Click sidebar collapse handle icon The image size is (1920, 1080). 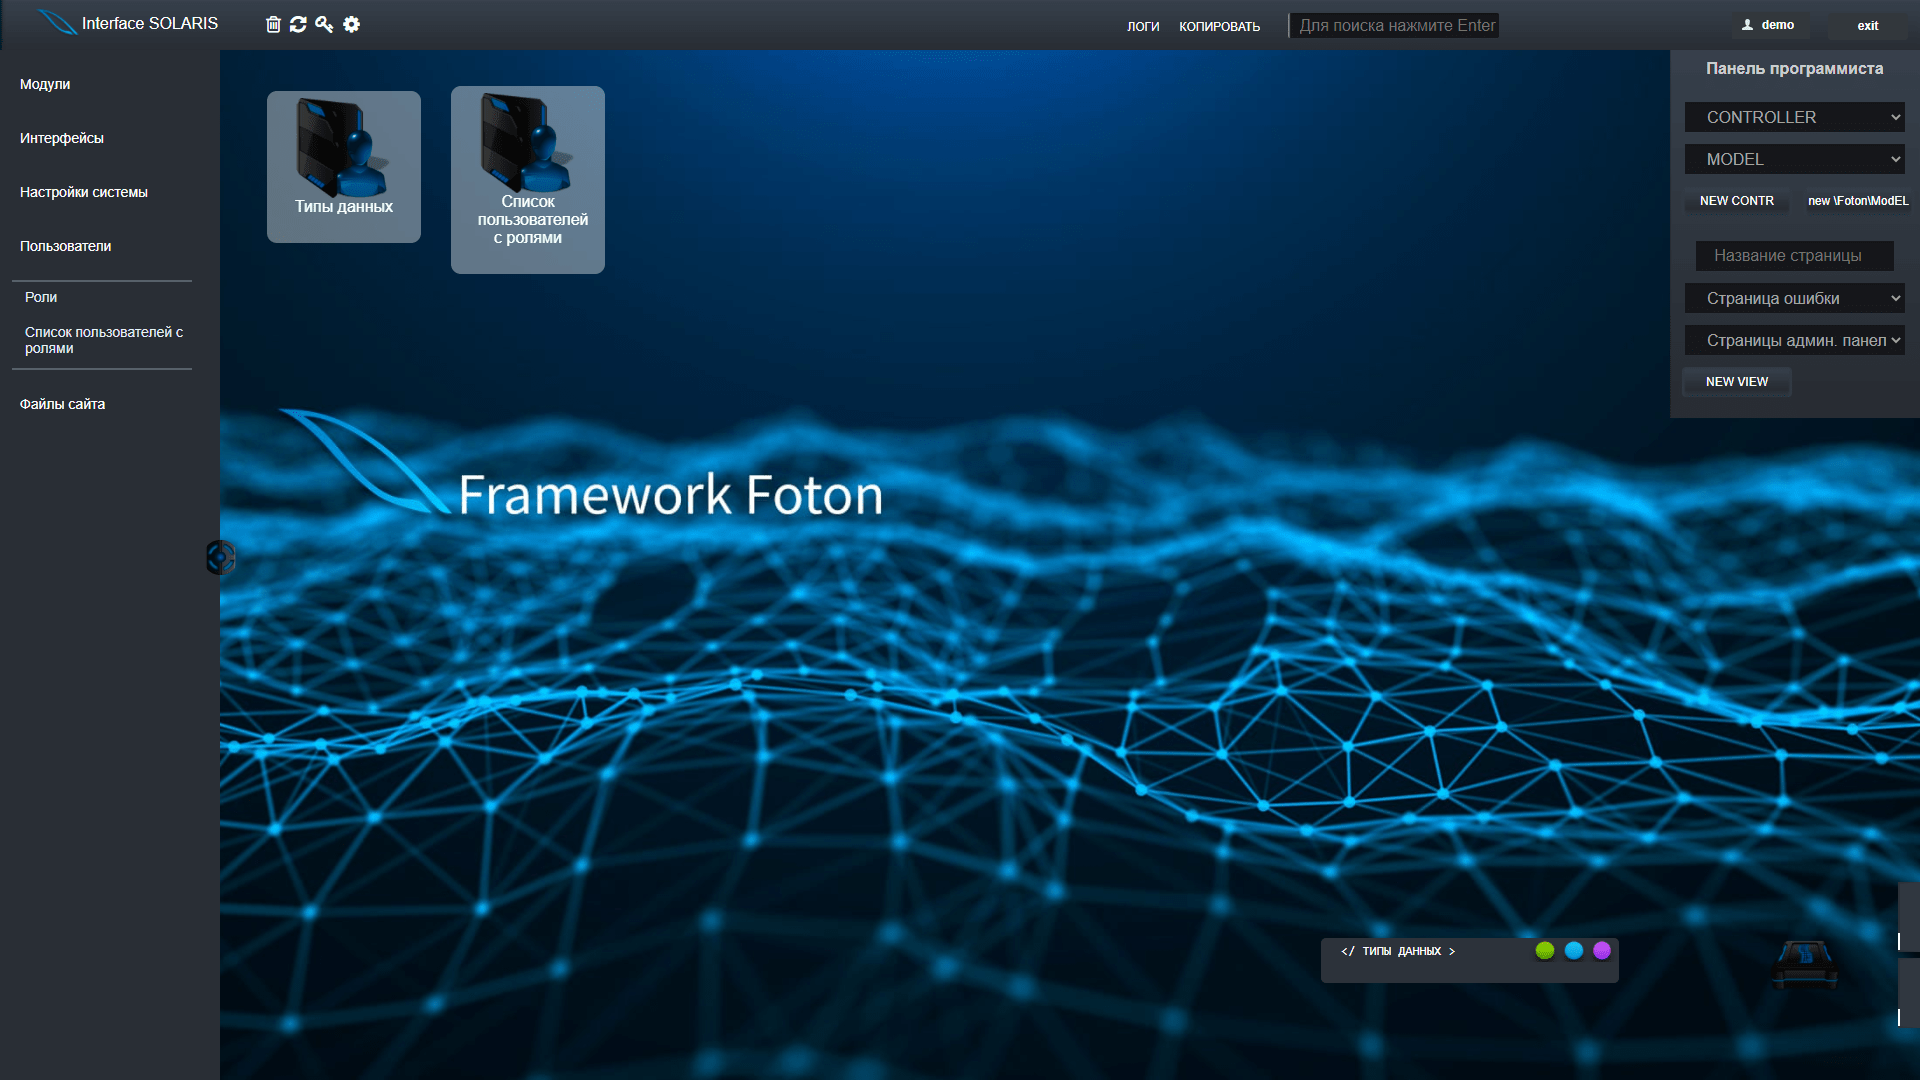click(x=220, y=557)
